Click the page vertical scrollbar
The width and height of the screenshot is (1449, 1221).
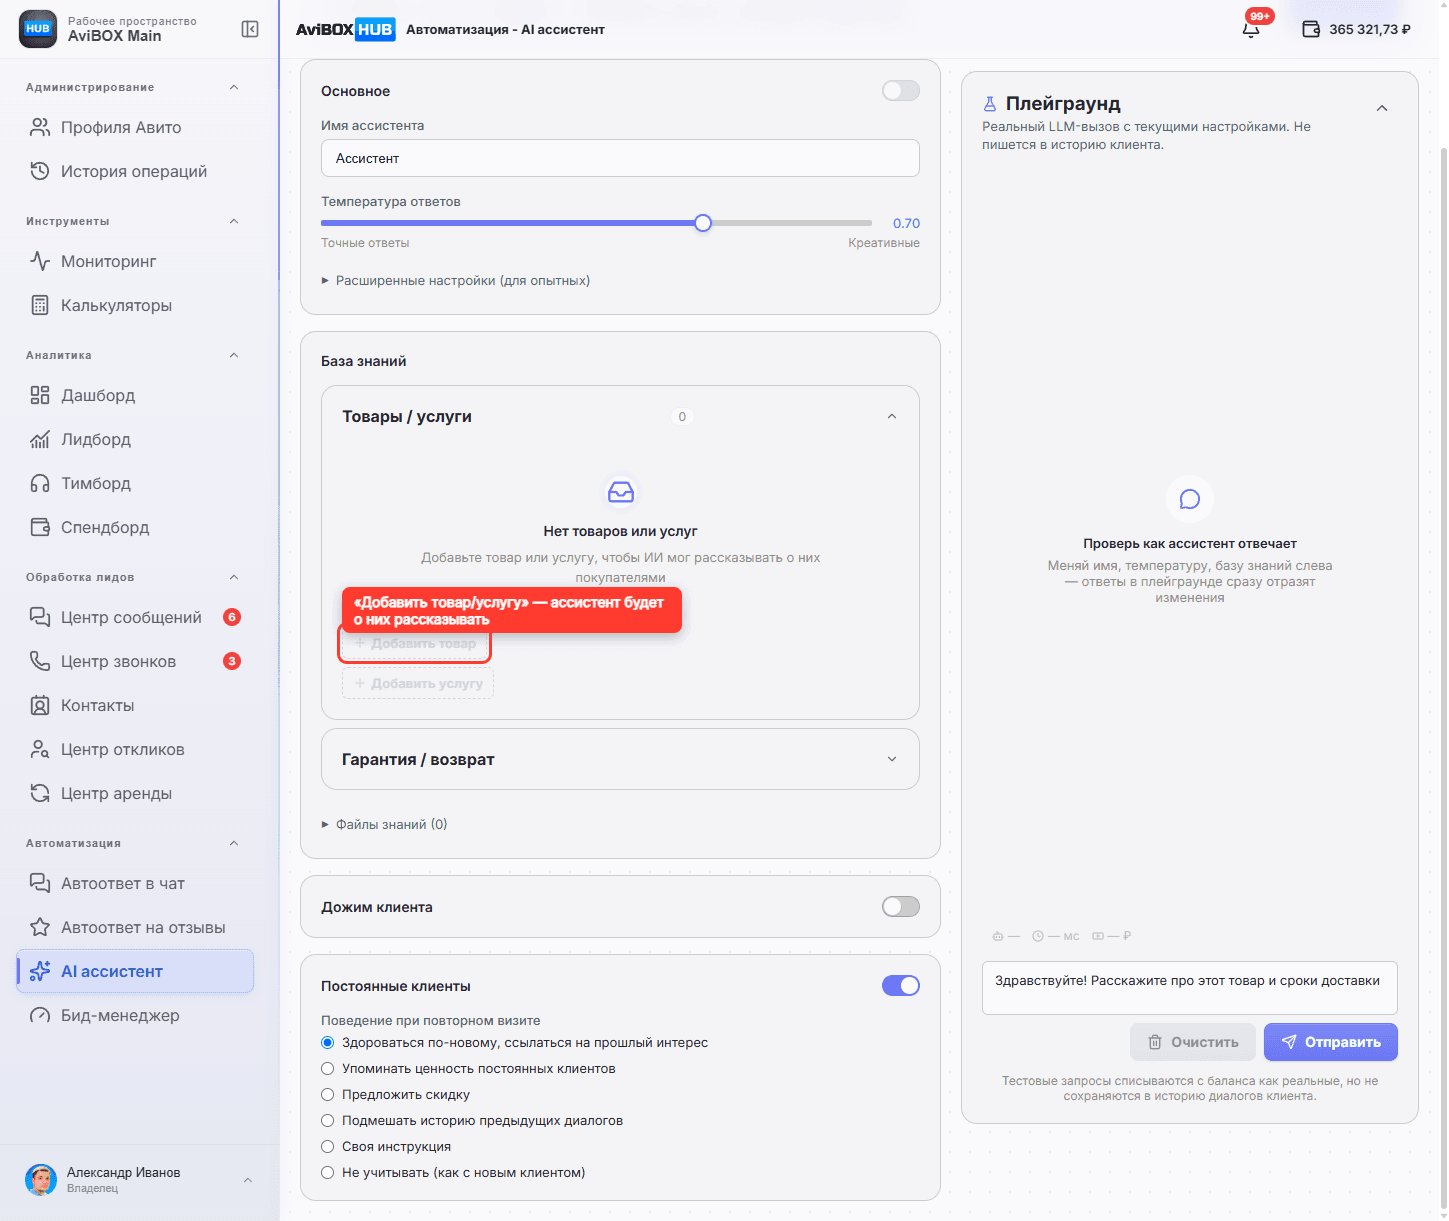(1443, 680)
